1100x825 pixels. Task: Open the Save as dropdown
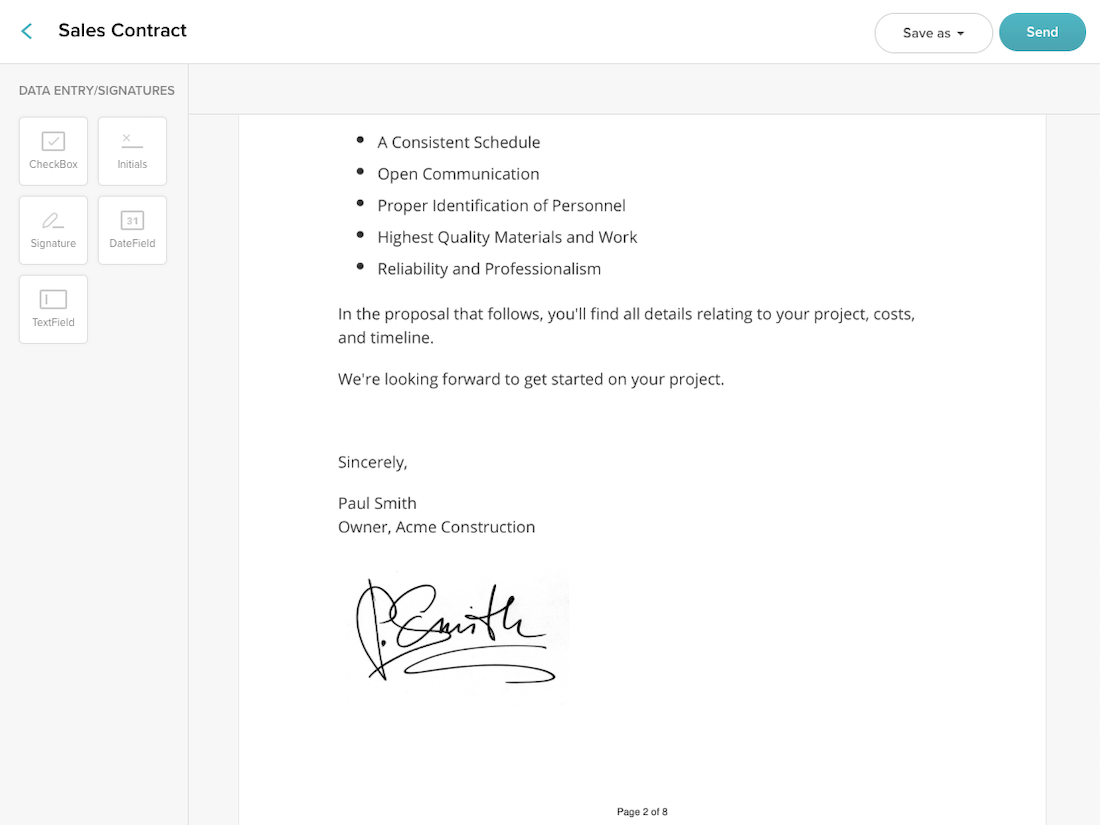pyautogui.click(x=933, y=33)
